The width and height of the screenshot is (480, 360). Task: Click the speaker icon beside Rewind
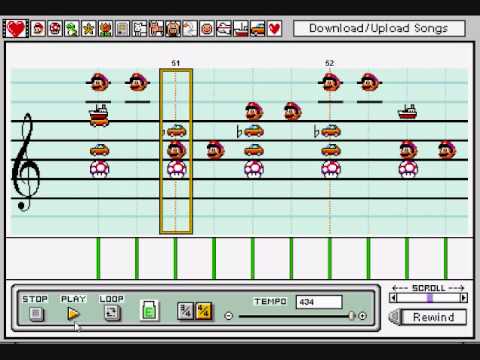tap(395, 317)
